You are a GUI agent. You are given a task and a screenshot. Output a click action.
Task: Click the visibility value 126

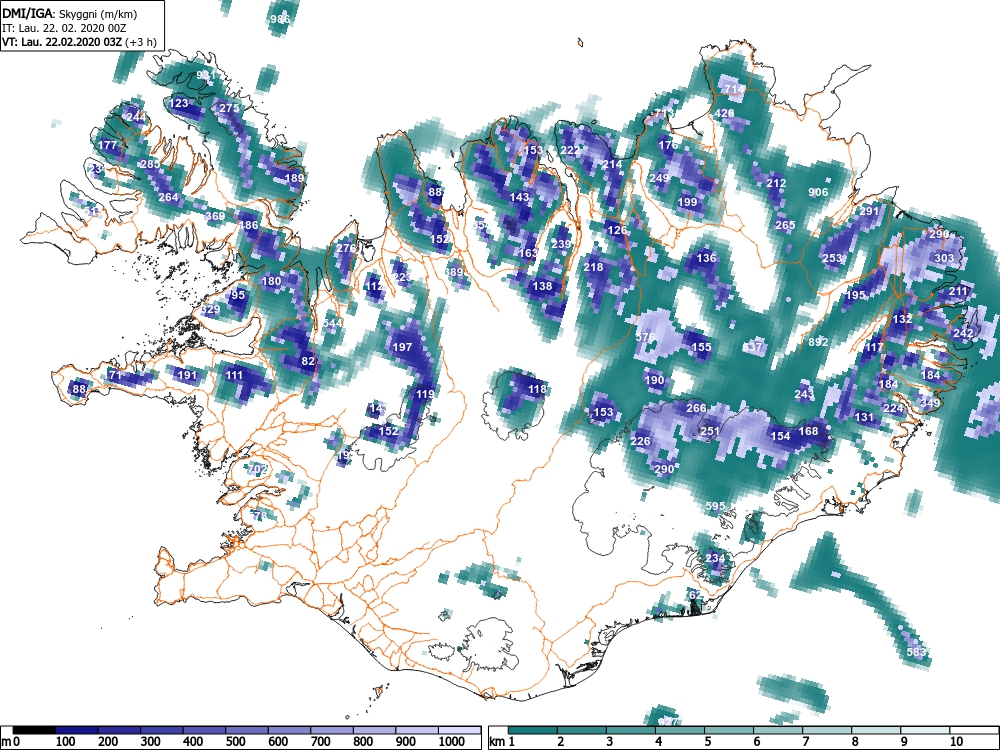(x=617, y=230)
